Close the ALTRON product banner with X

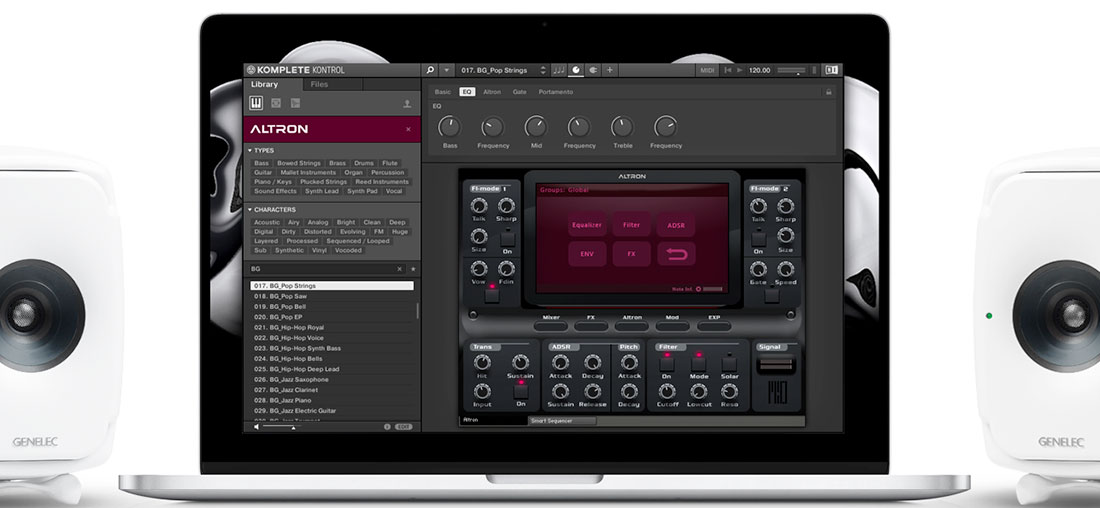pyautogui.click(x=408, y=129)
